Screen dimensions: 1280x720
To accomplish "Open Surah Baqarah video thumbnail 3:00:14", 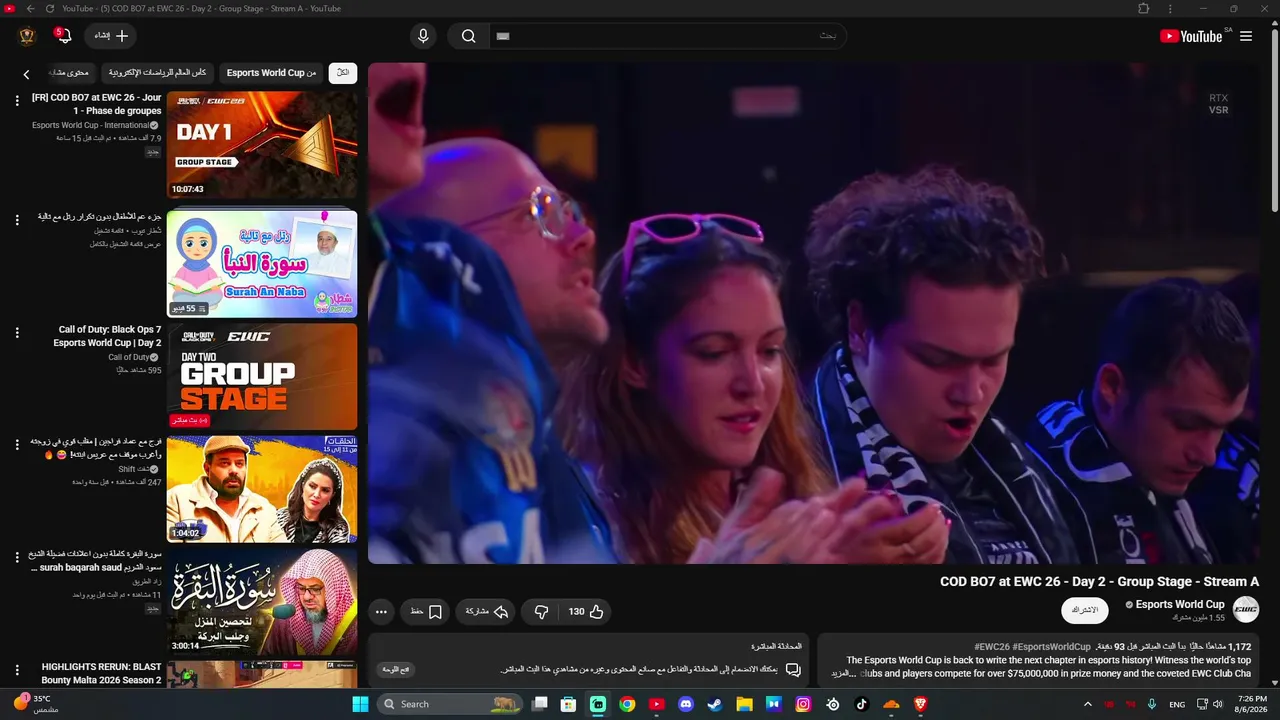I will coord(262,602).
